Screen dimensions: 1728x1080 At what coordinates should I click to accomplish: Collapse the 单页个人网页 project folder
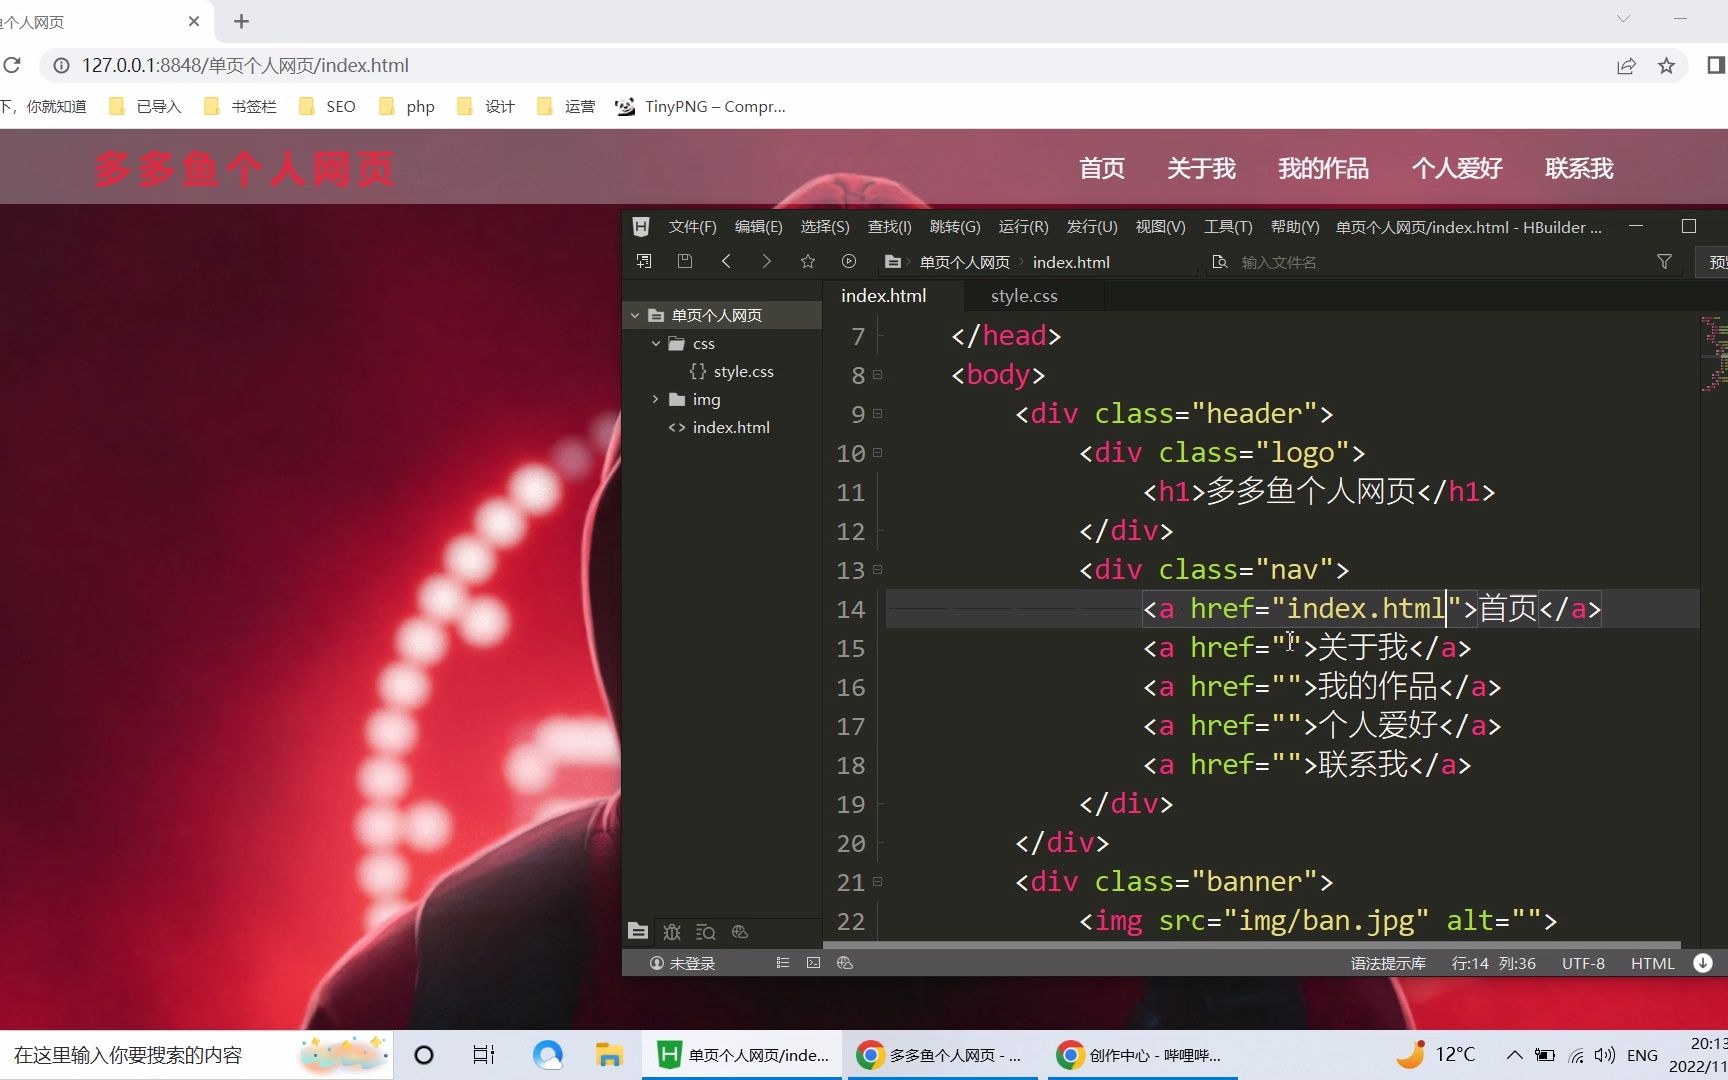(635, 315)
